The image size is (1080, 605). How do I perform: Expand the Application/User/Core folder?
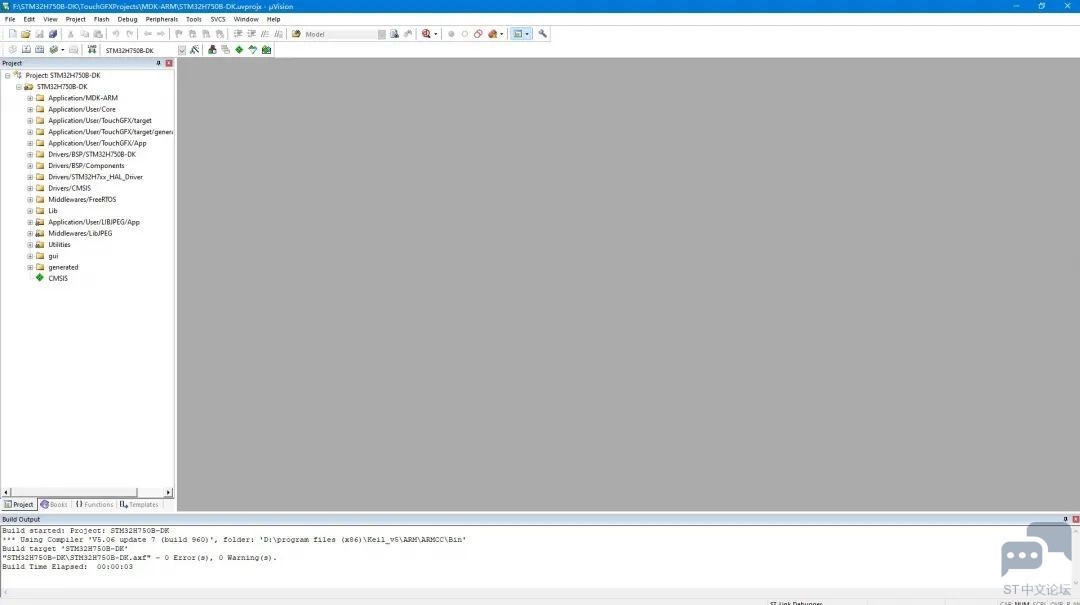pos(30,110)
